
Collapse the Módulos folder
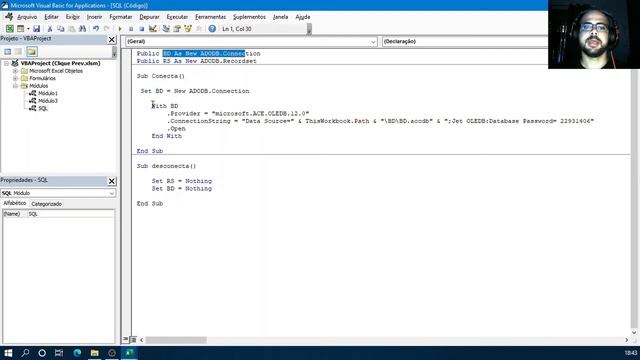15,86
